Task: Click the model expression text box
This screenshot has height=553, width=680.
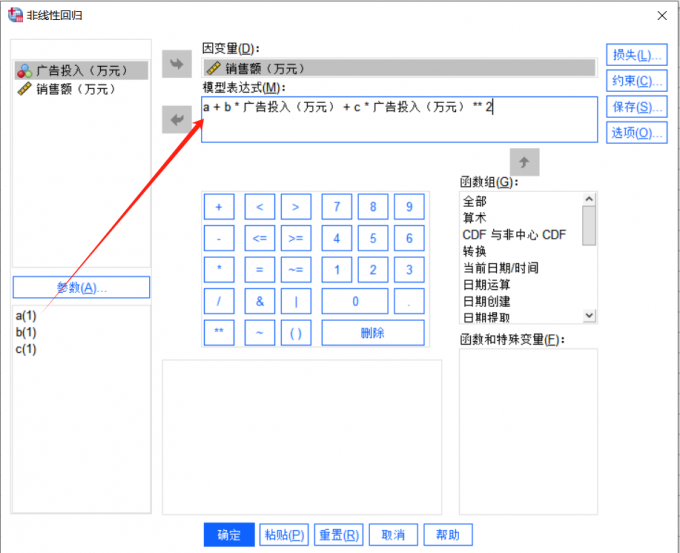Action: [399, 119]
